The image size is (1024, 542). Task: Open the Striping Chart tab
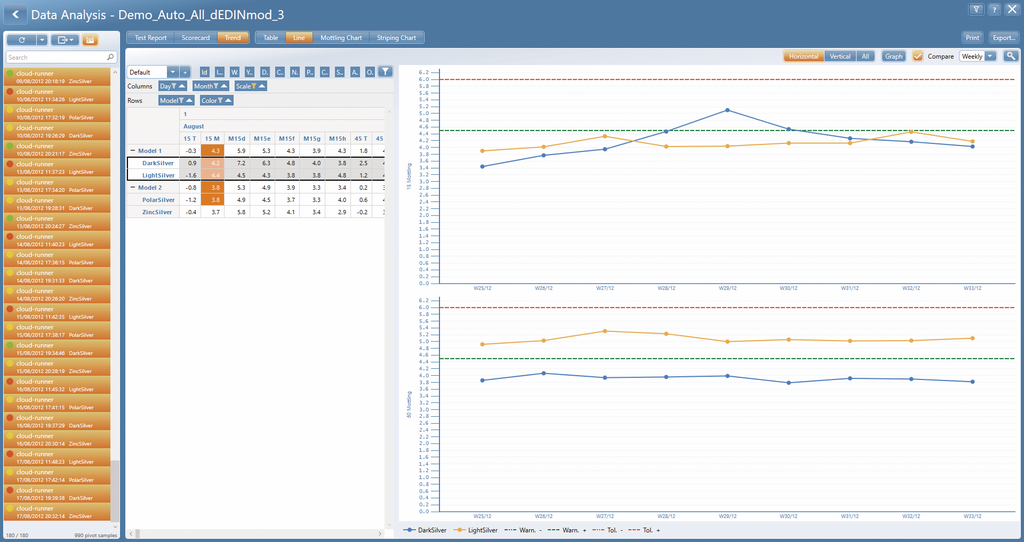(x=396, y=38)
